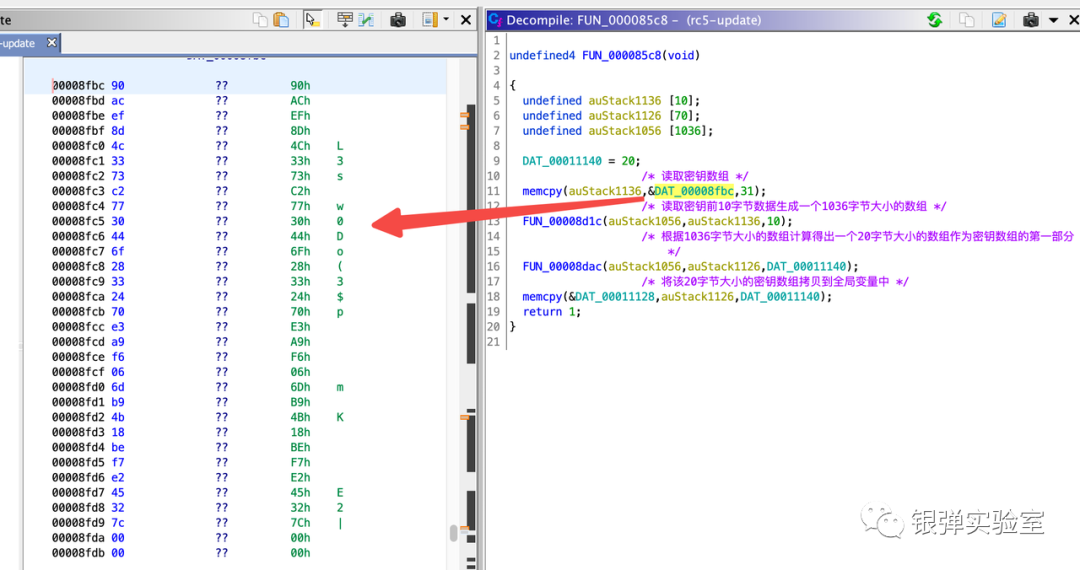Click auStack1136 variable declaration
The width and height of the screenshot is (1080, 570).
point(625,101)
